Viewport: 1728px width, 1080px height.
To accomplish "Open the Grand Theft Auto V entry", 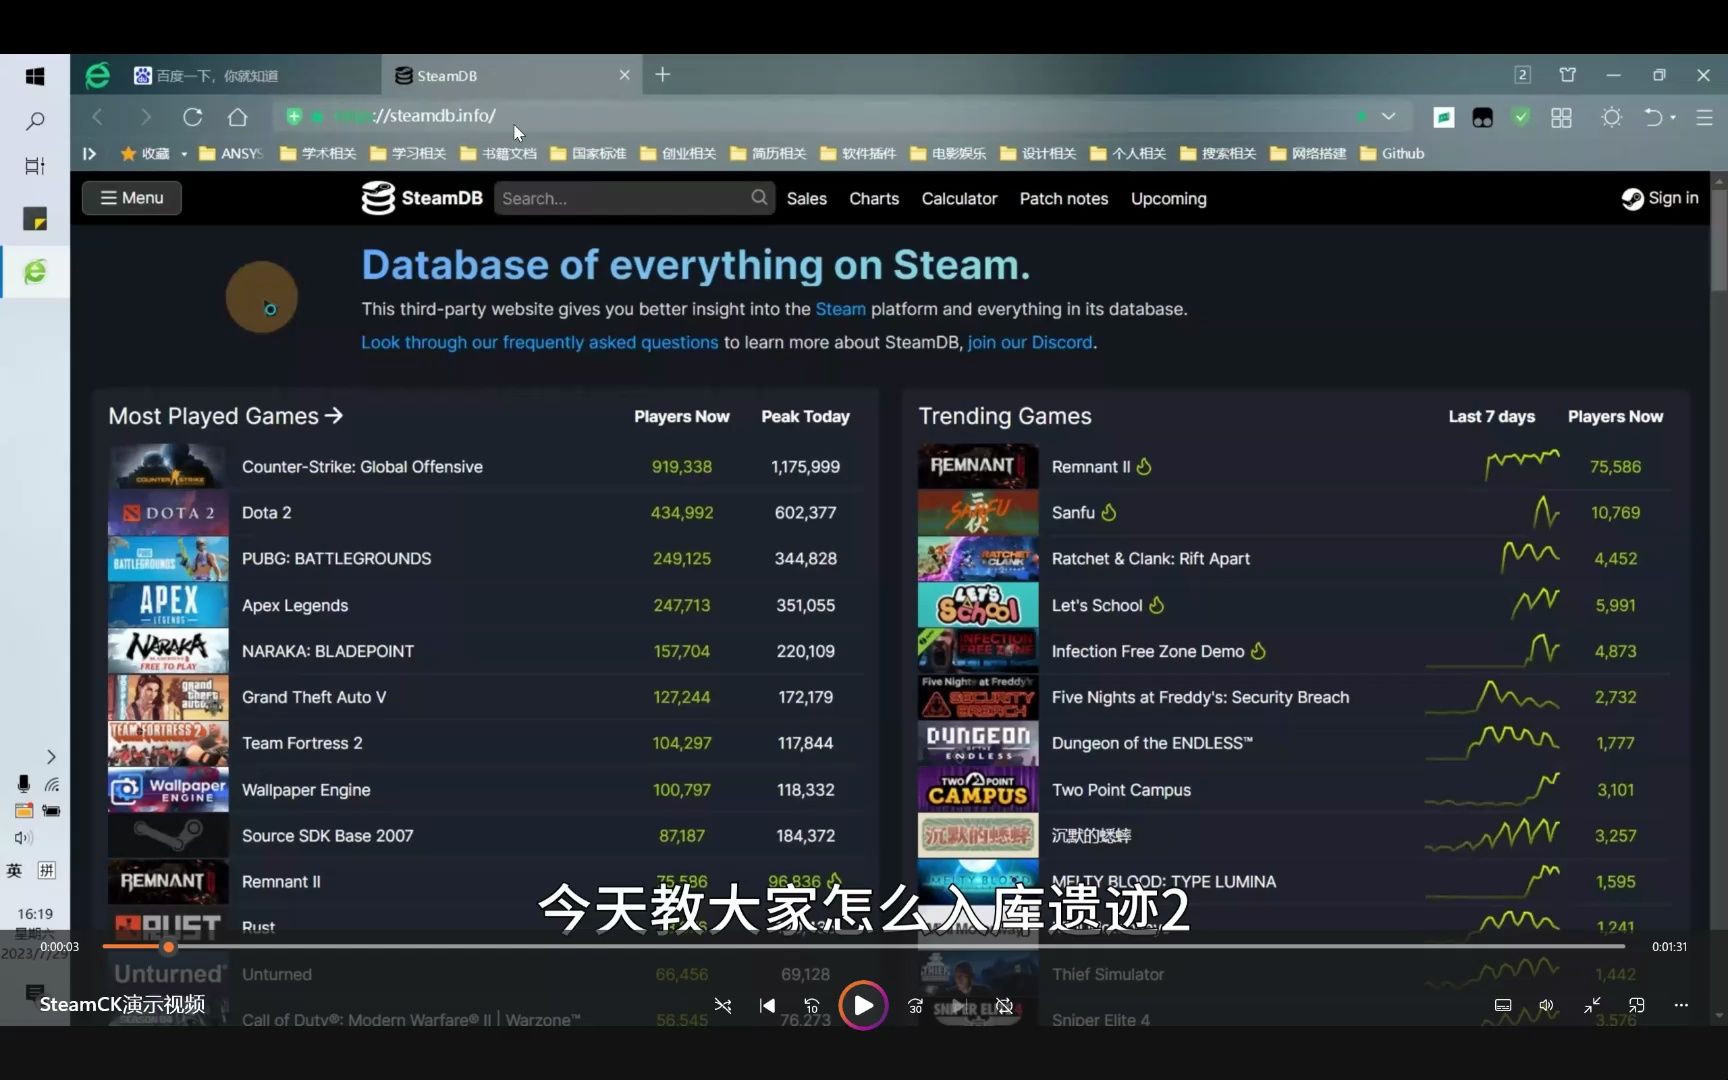I will click(x=314, y=697).
